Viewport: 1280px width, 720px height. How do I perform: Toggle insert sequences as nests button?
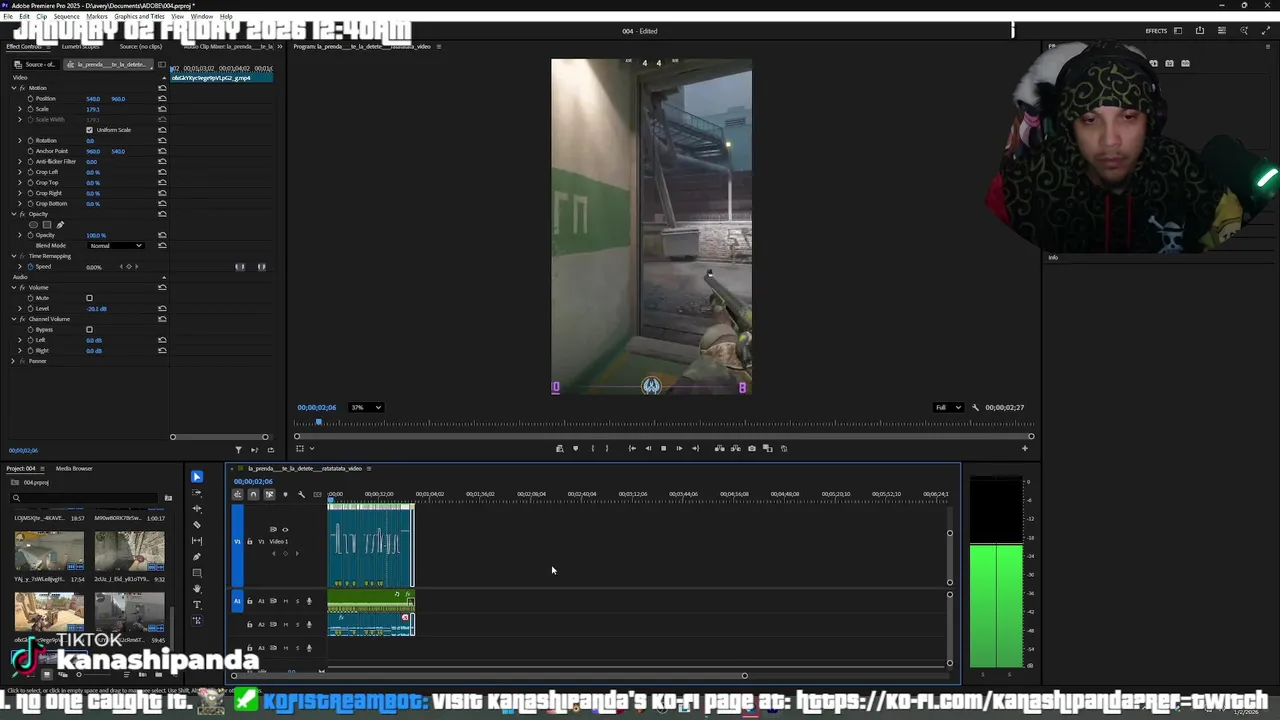(238, 494)
